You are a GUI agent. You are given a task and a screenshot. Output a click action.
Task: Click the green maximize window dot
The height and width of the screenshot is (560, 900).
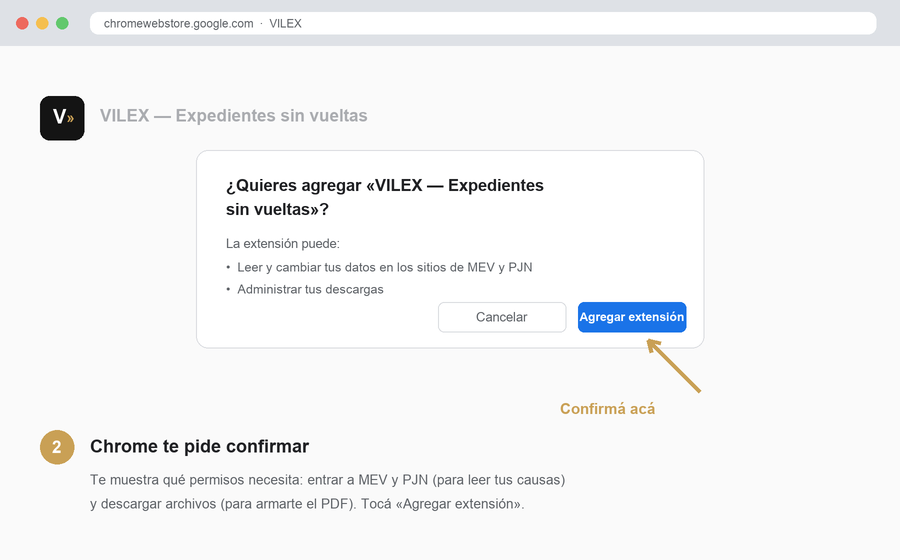pos(62,24)
